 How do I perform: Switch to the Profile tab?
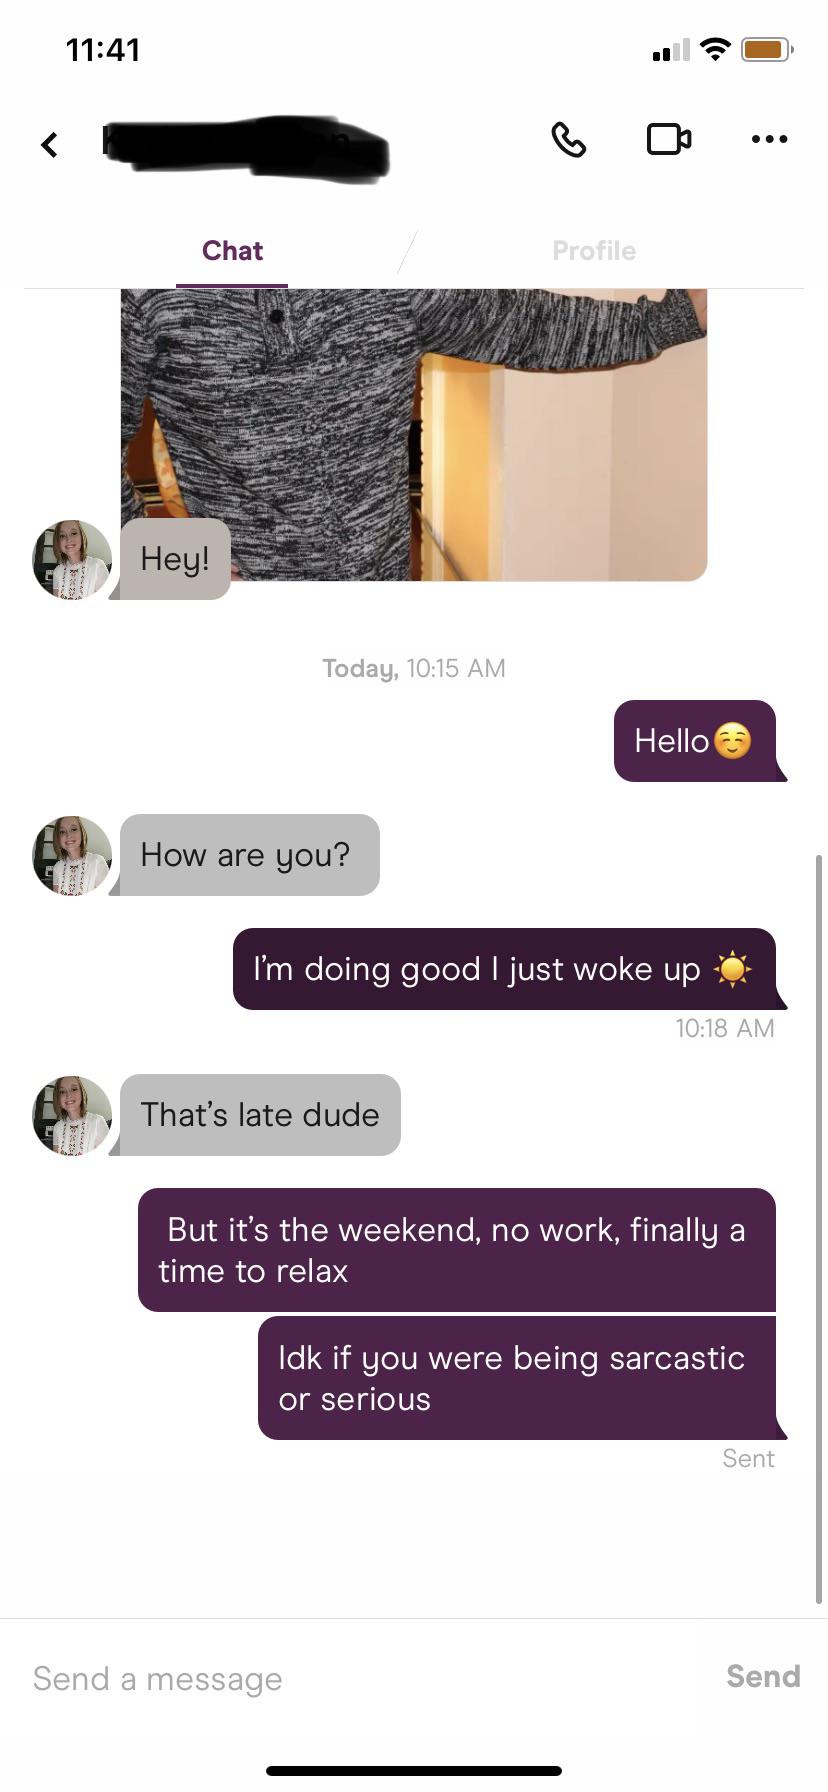pos(594,250)
